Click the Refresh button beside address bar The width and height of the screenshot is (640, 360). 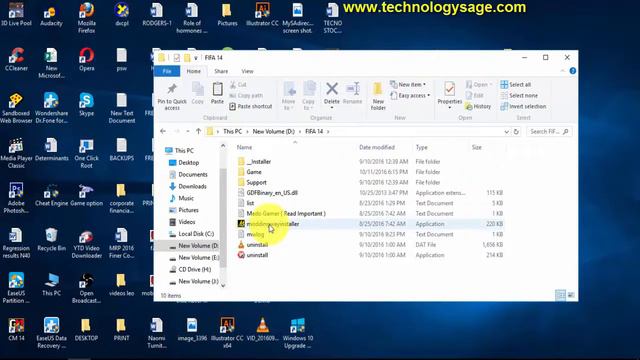(516, 131)
